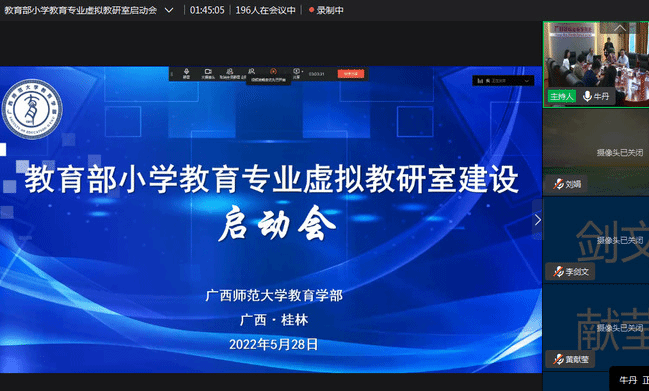This screenshot has width=649, height=391.
Task: Click 黄献莹's muted microphone icon
Action: pyautogui.click(x=558, y=359)
